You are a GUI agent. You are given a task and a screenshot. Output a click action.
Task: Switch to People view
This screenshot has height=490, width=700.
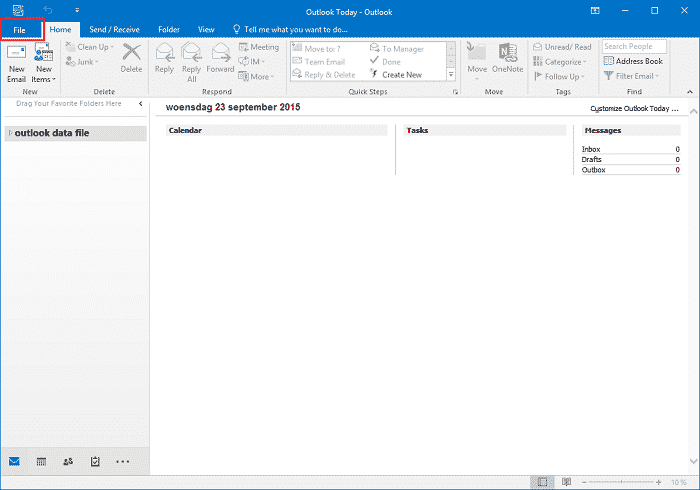pyautogui.click(x=68, y=461)
